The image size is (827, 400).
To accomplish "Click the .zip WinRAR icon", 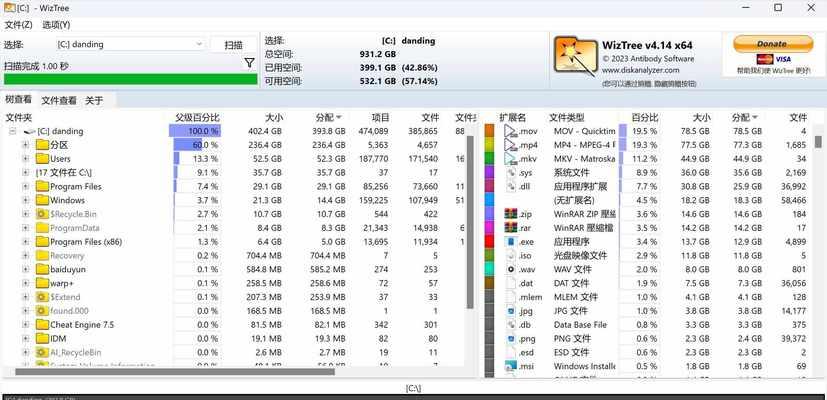I will click(511, 214).
